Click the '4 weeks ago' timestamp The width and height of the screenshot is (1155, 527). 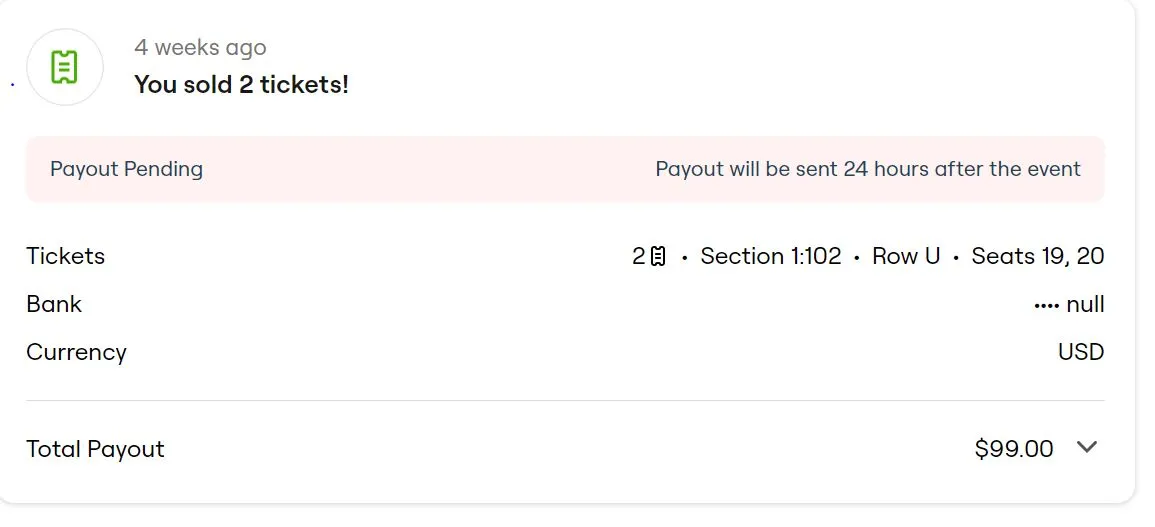point(200,47)
